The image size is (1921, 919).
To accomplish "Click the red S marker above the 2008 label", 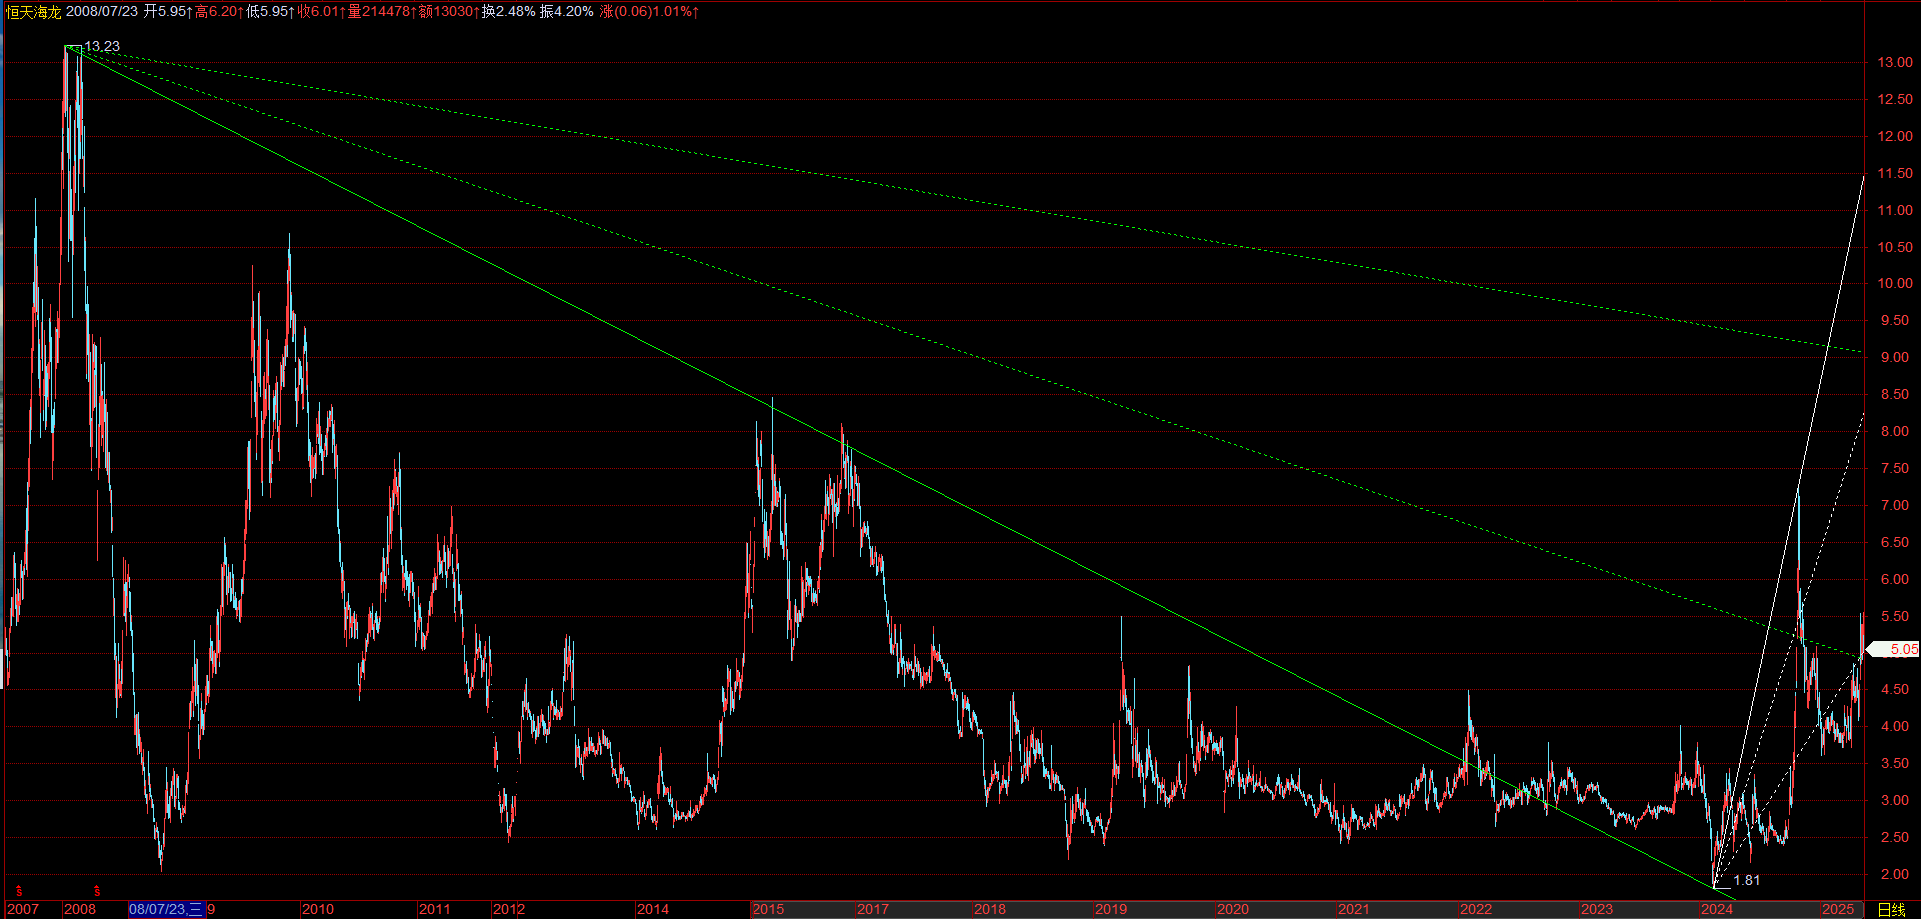I will tap(97, 890).
